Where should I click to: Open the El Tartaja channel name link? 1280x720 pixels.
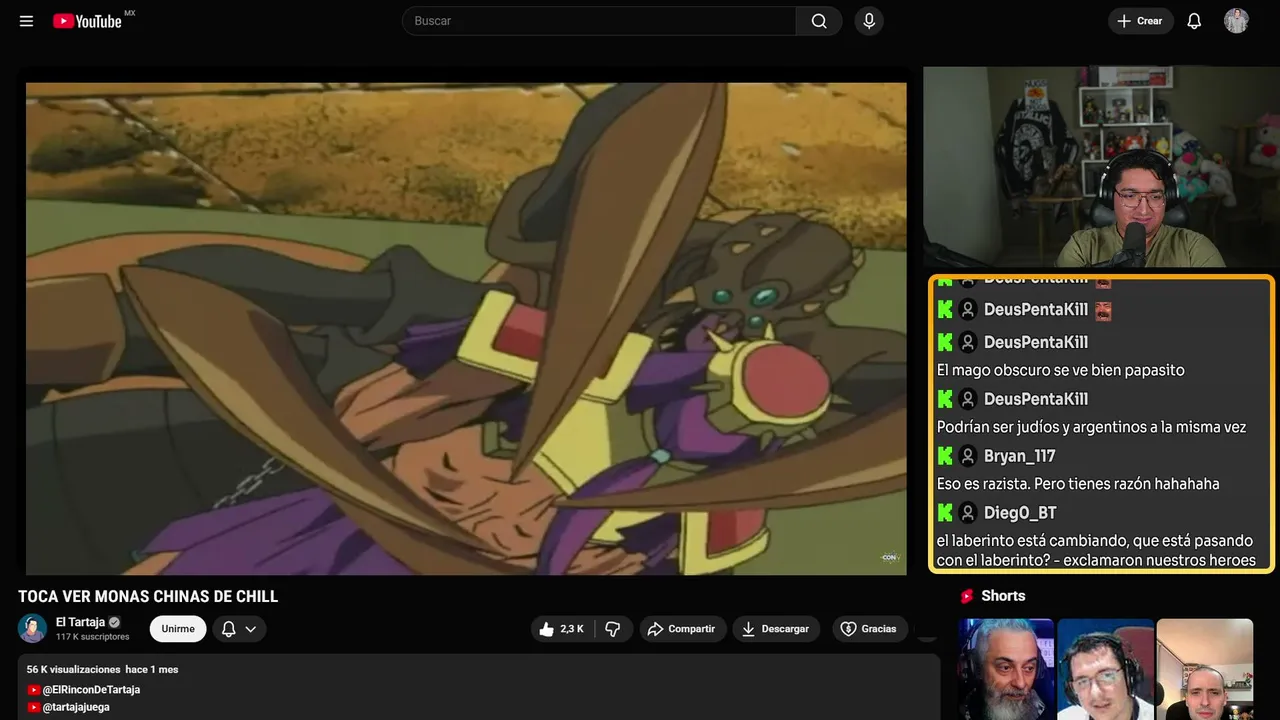(x=80, y=622)
